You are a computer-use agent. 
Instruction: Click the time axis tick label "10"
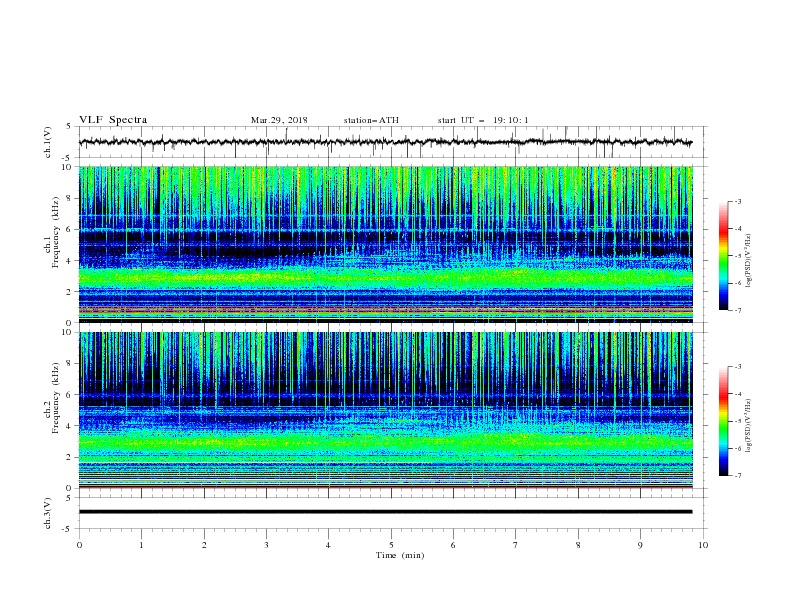tap(703, 545)
